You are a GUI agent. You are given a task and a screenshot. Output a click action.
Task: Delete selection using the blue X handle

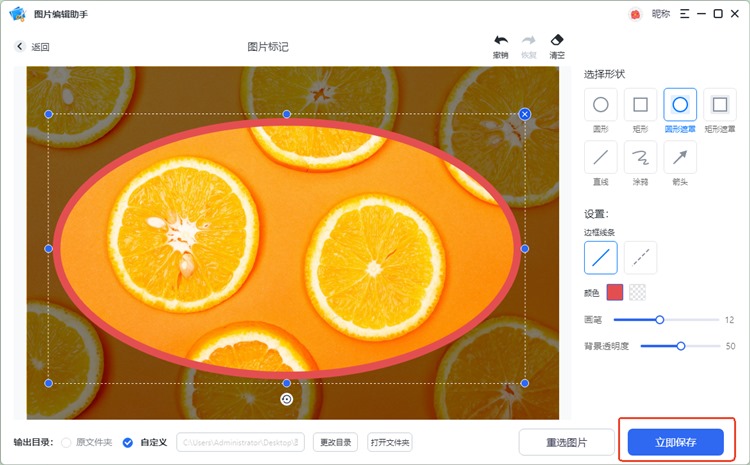tap(525, 114)
